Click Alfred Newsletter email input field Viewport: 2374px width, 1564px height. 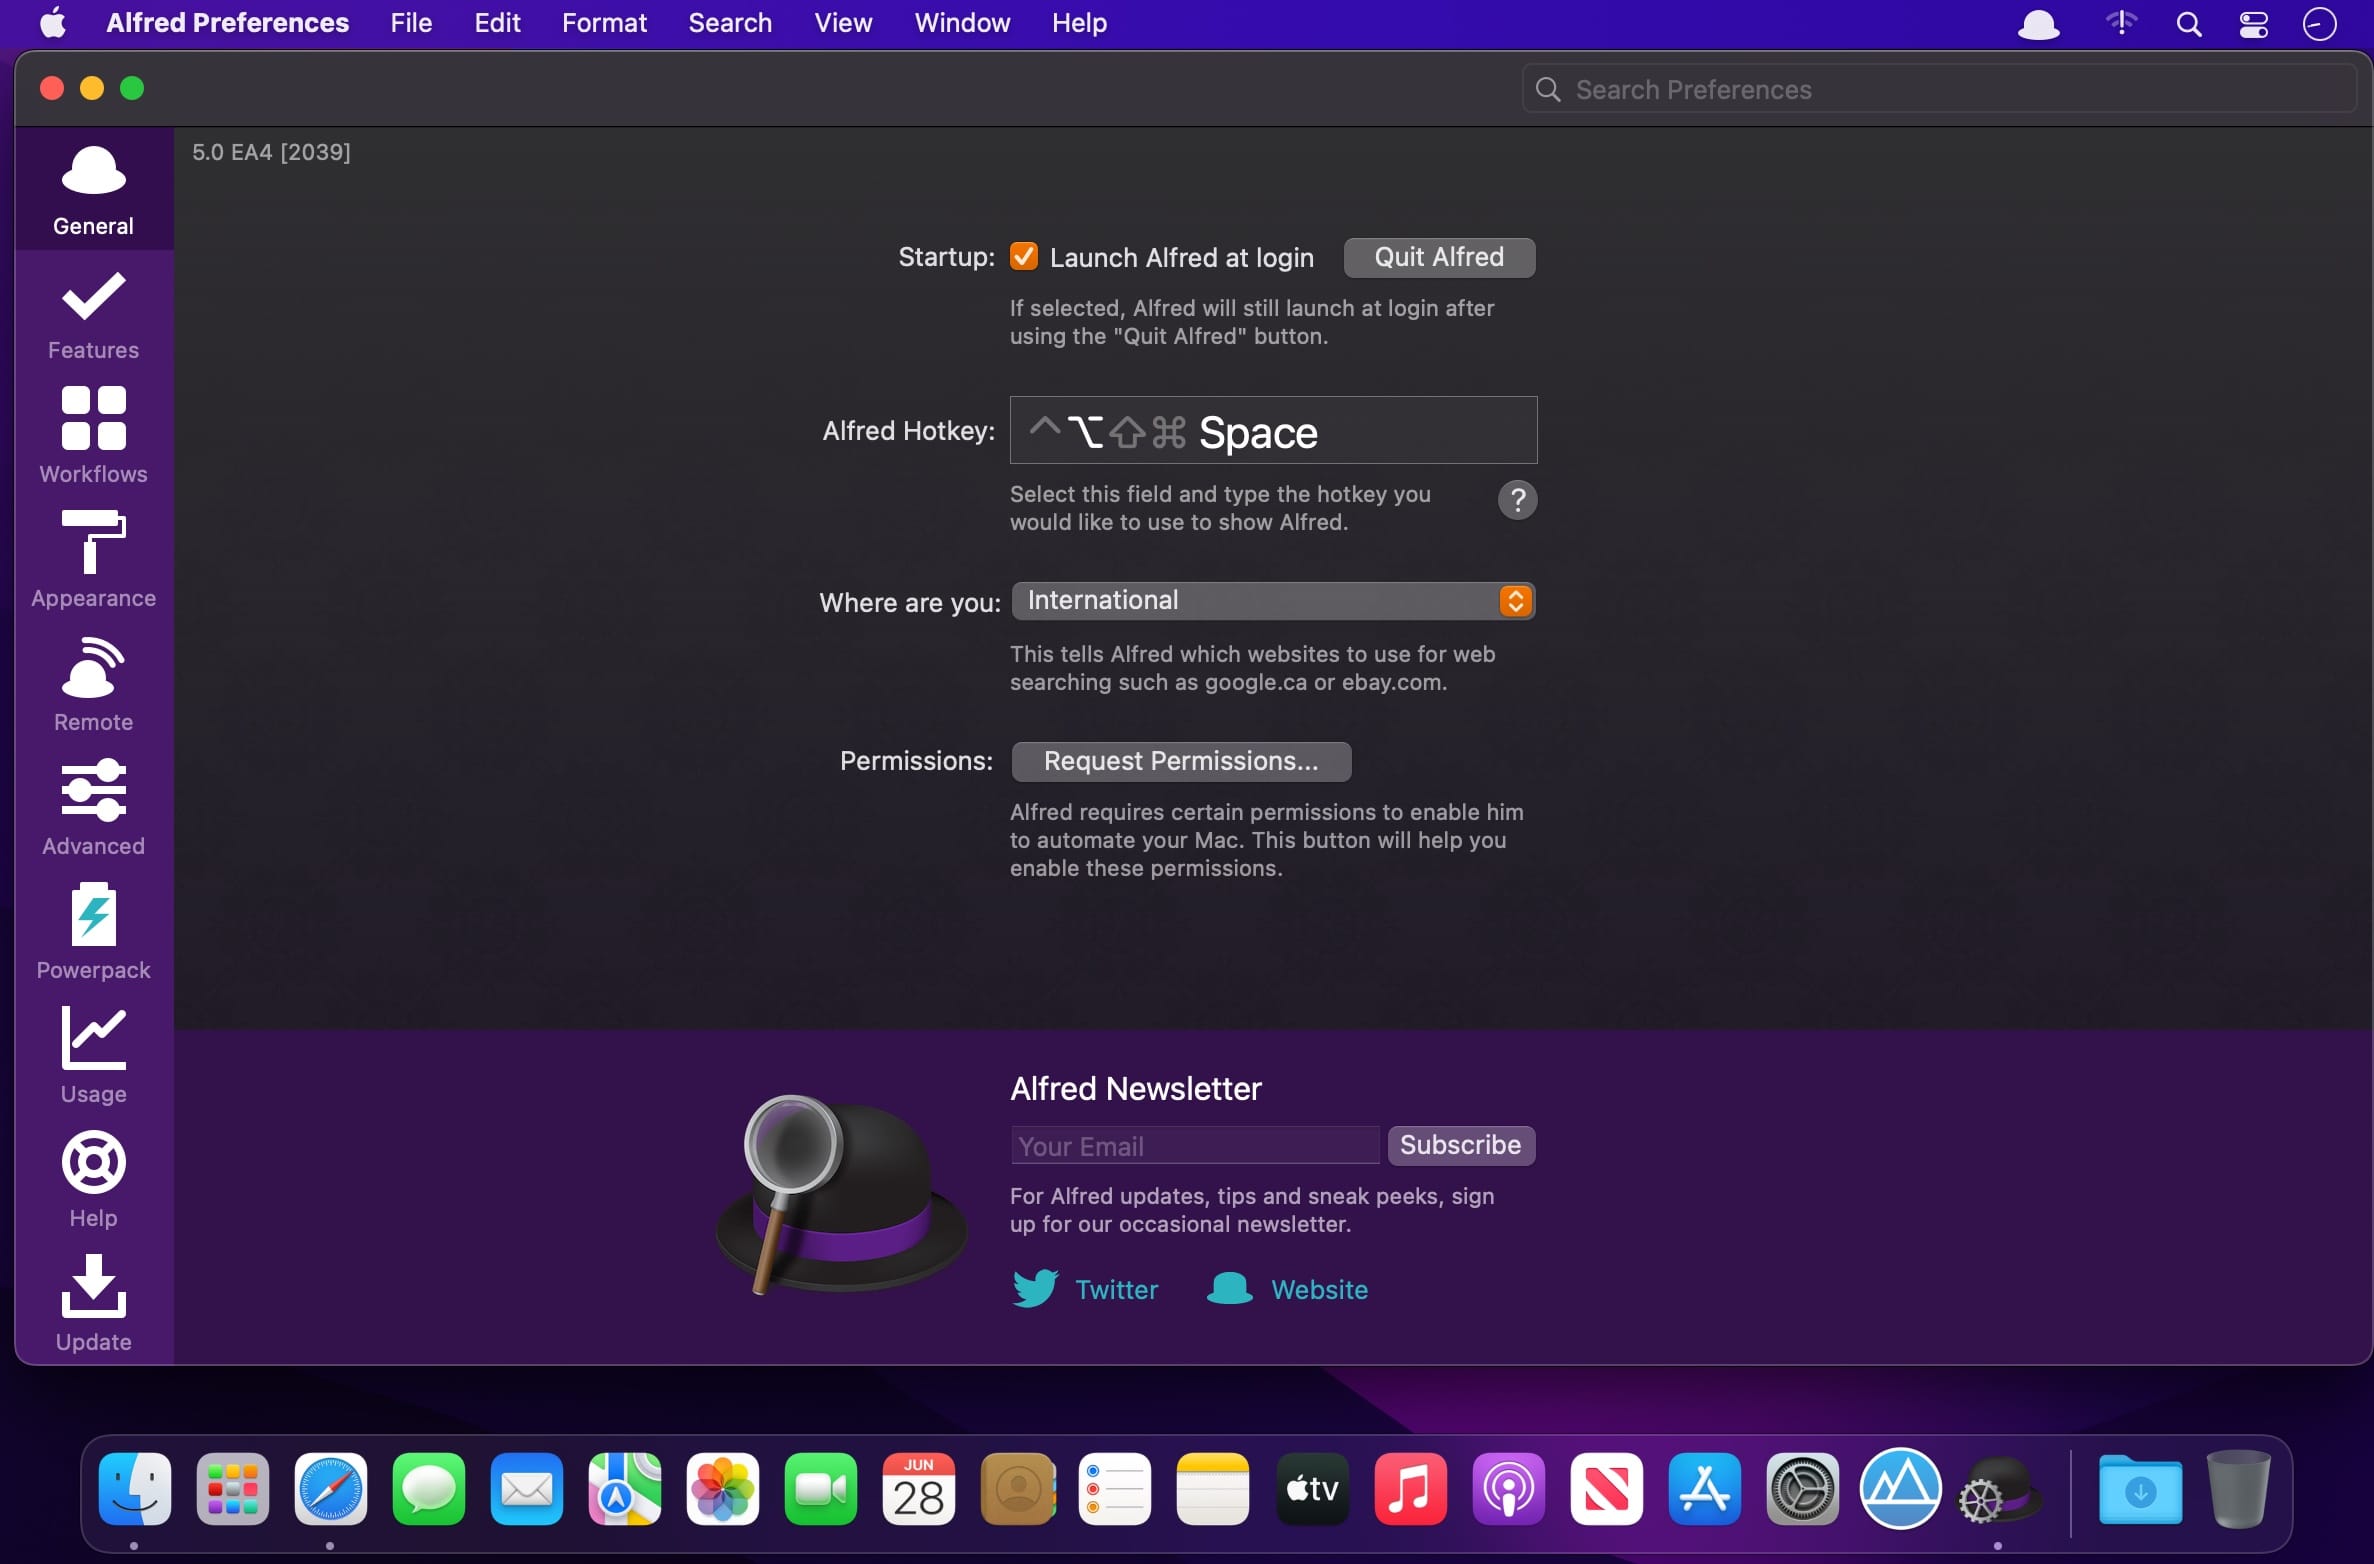[1194, 1143]
